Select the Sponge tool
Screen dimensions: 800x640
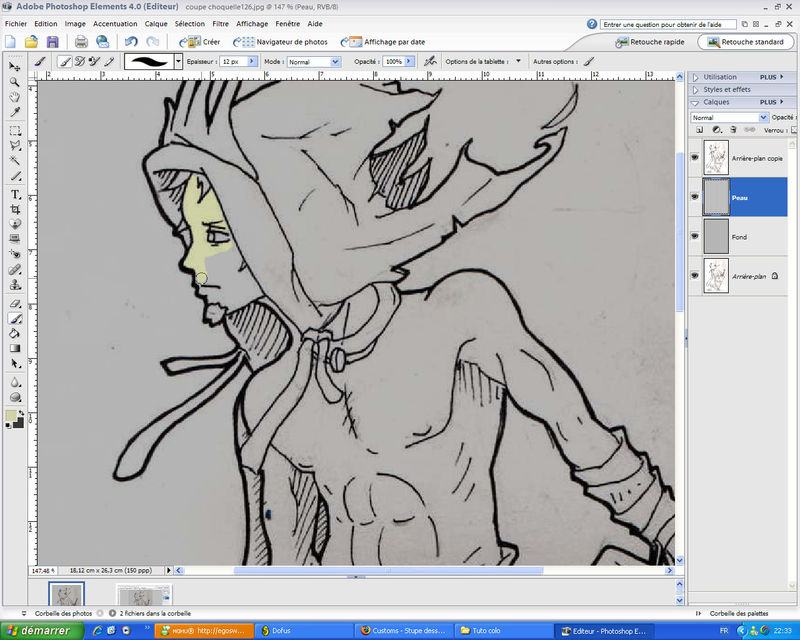click(15, 397)
